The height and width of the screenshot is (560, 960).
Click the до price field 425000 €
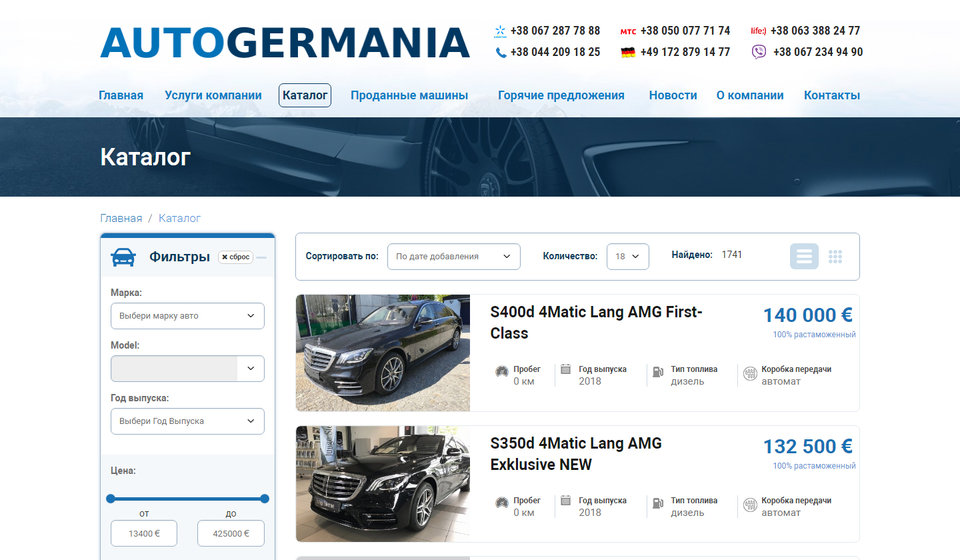(x=231, y=534)
